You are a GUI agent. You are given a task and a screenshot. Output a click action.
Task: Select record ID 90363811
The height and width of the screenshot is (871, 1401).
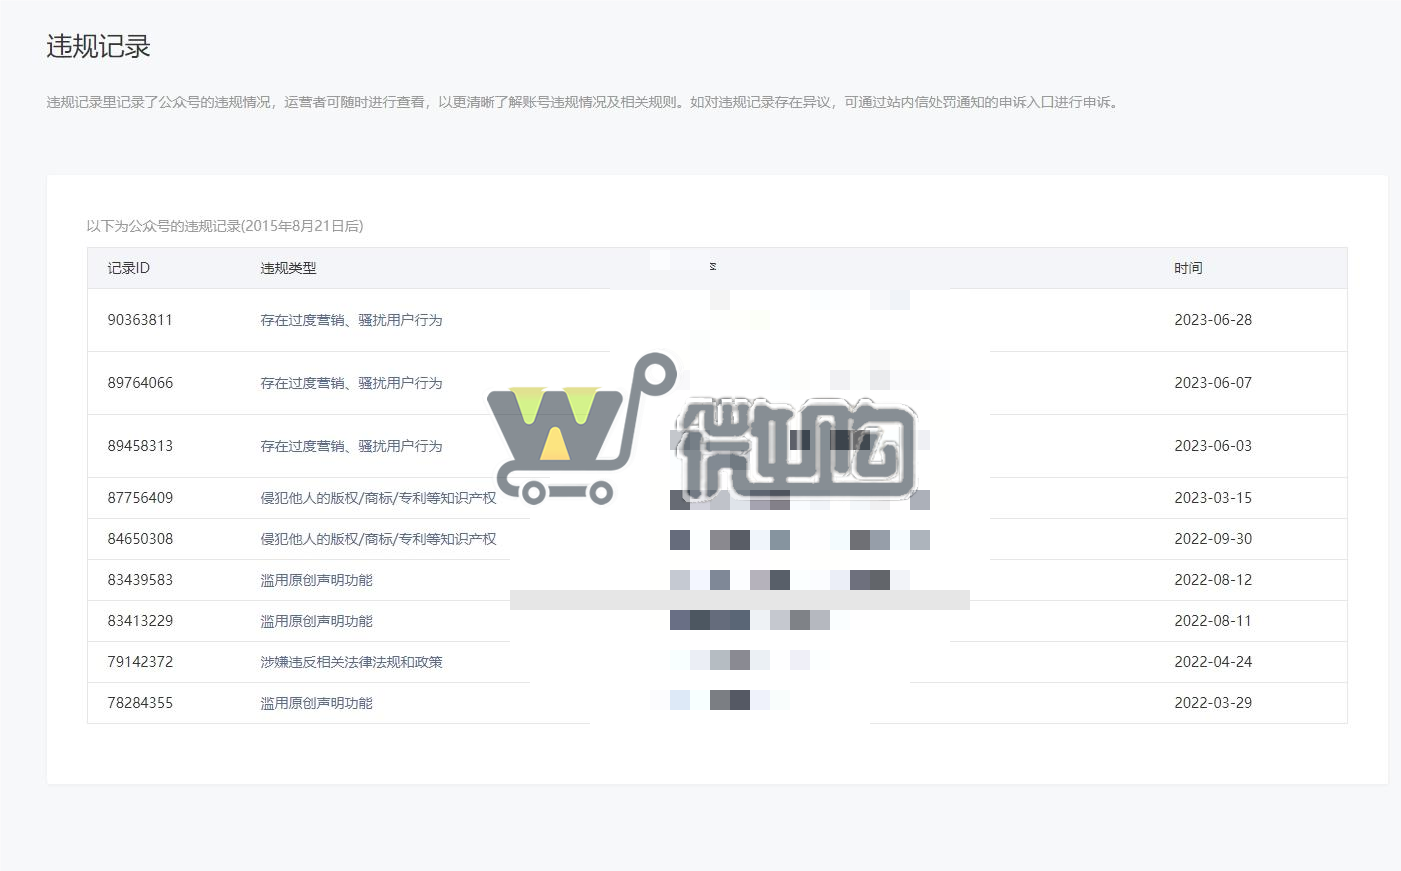pyautogui.click(x=140, y=320)
